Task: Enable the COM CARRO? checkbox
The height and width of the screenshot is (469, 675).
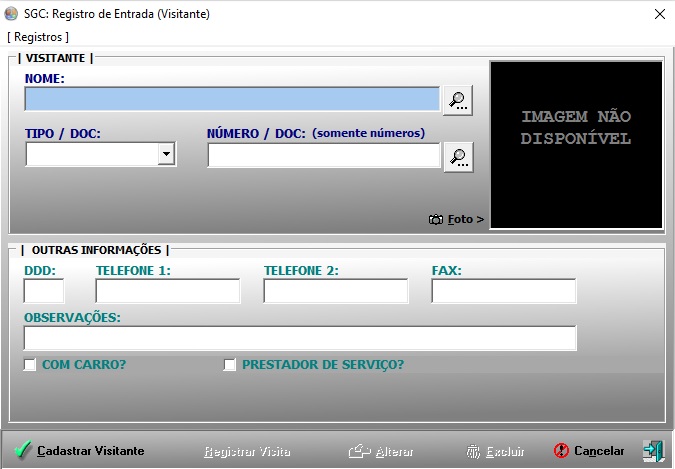Action: 30,365
